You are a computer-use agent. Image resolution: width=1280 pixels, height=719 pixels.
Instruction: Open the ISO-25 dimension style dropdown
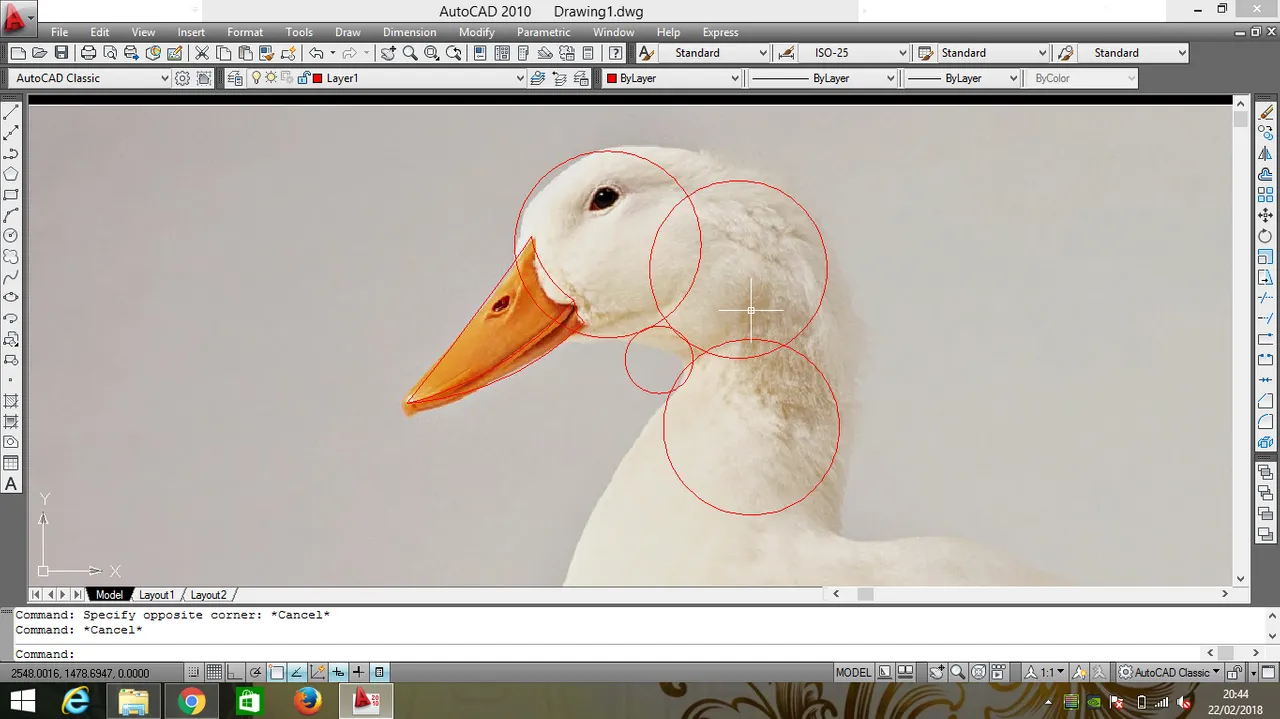[854, 53]
